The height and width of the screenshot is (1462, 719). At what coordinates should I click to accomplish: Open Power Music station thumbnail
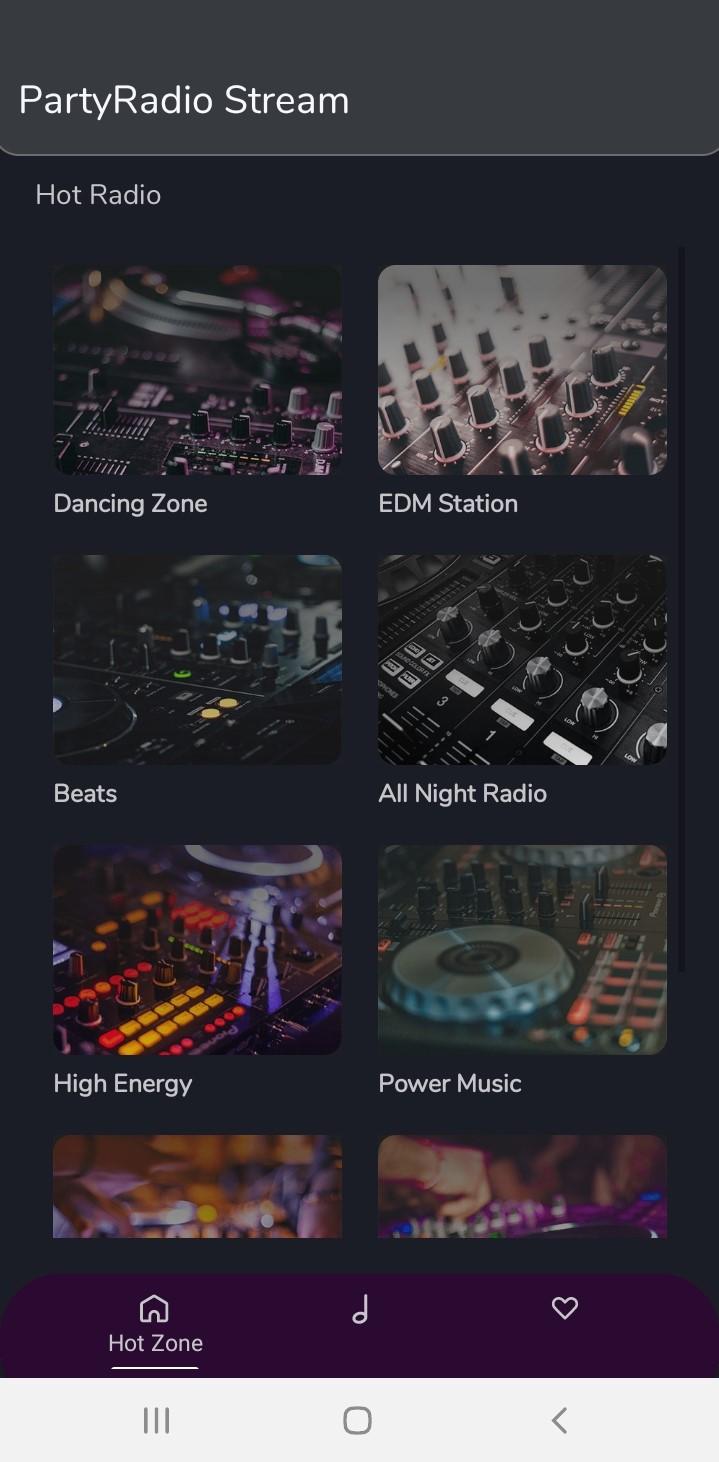click(522, 950)
